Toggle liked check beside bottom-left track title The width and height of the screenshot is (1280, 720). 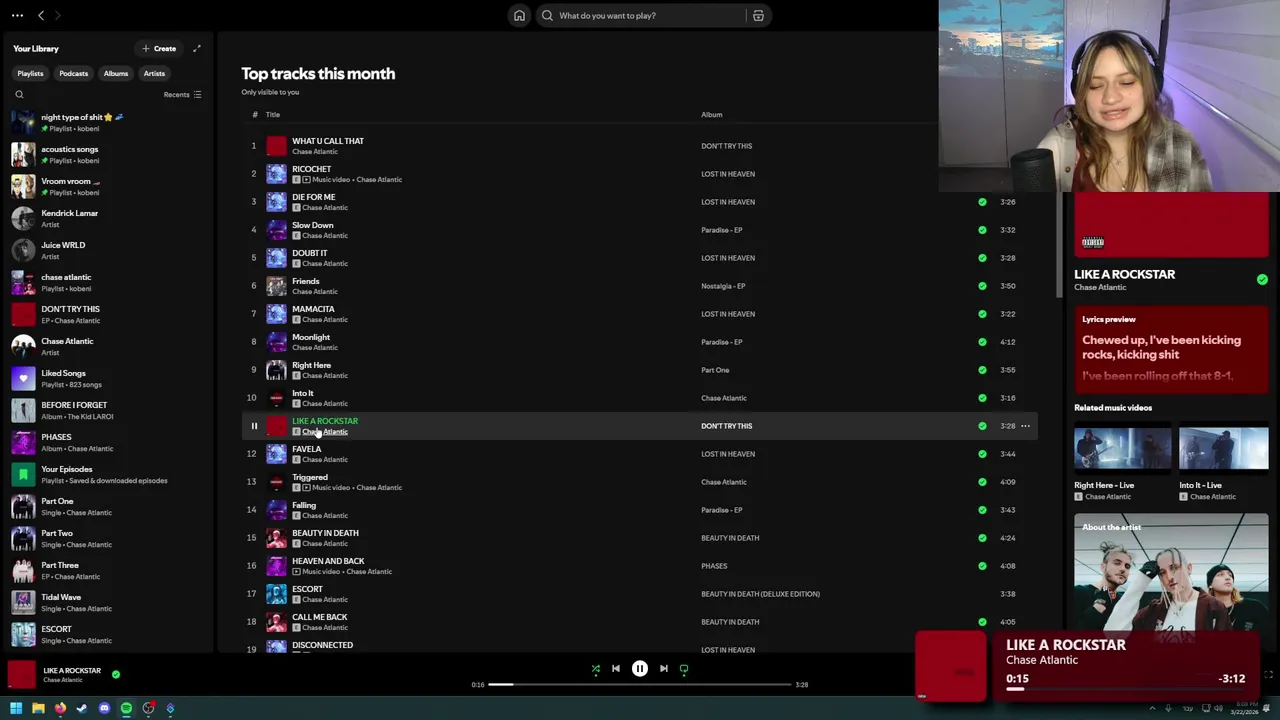tap(116, 674)
